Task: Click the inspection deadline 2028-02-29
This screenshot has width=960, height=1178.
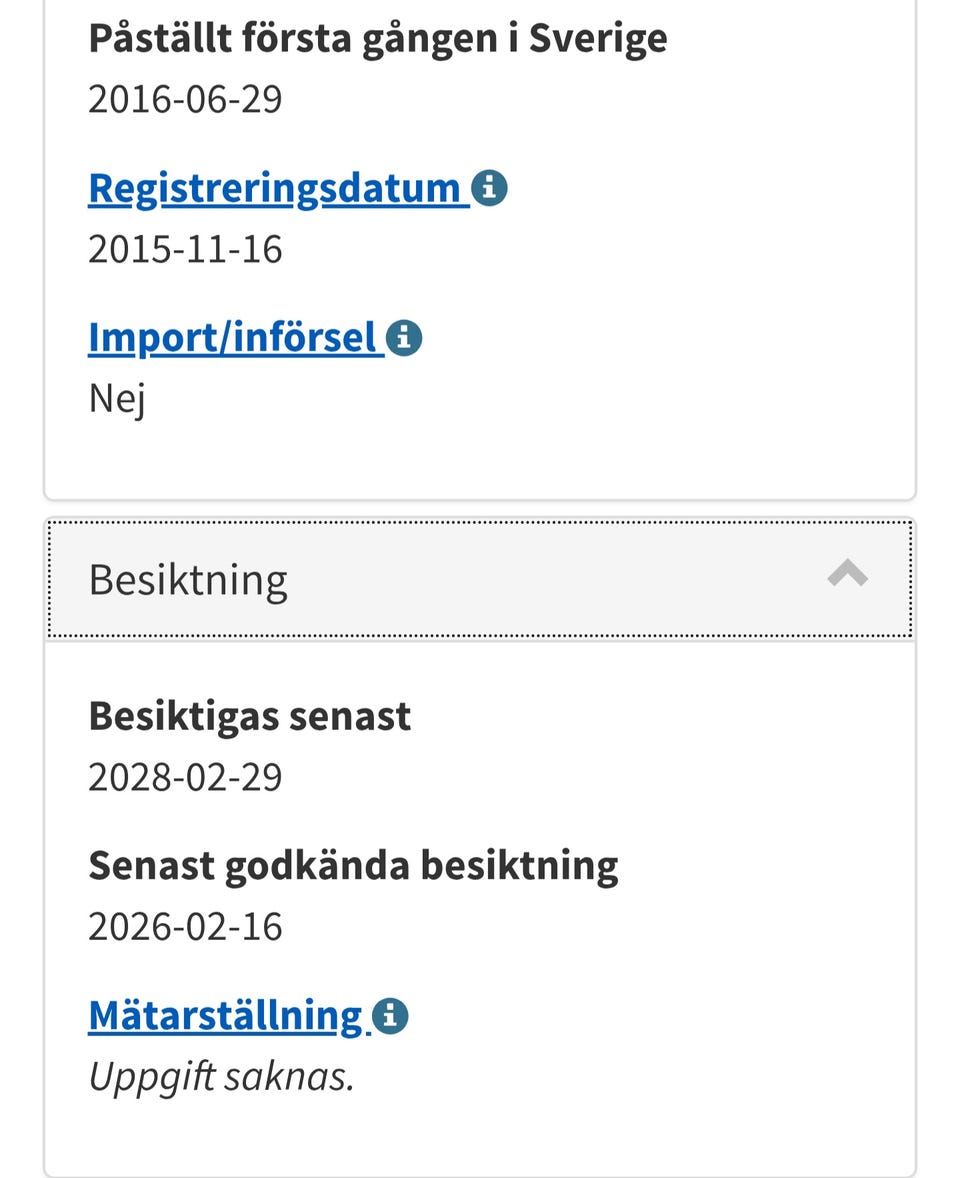Action: pos(185,777)
